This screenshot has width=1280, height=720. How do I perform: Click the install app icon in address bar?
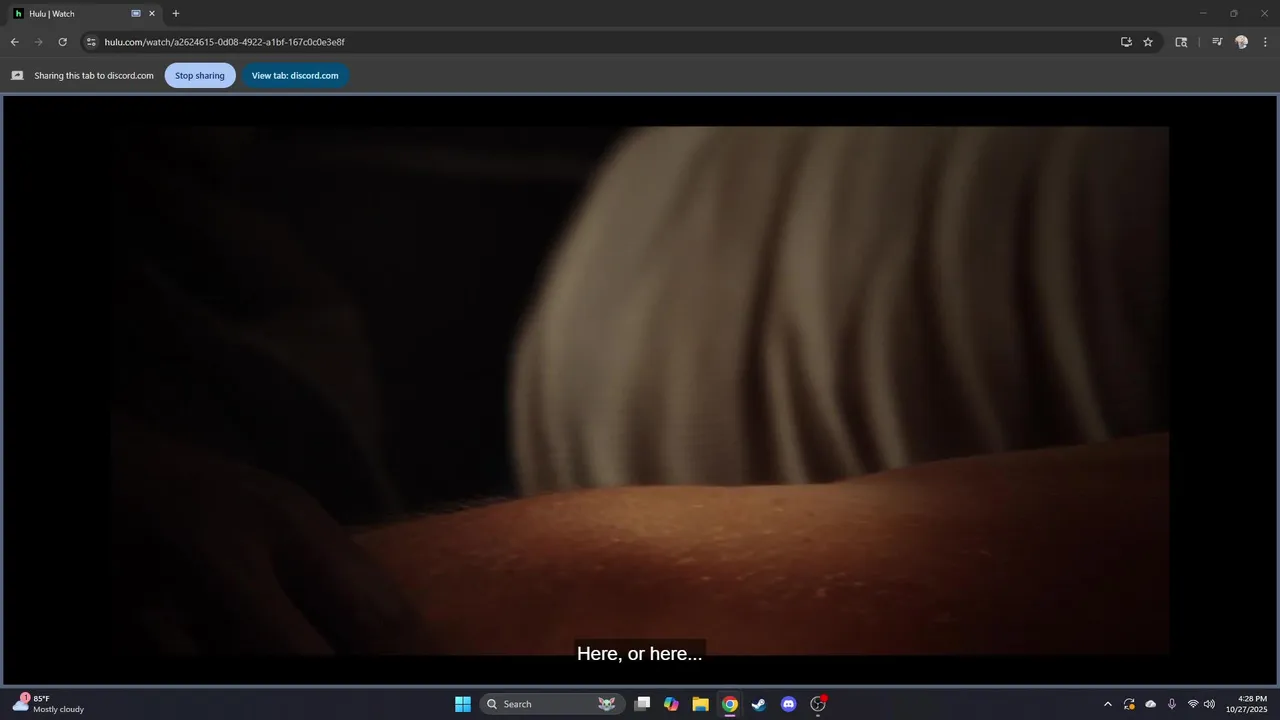coord(1126,42)
